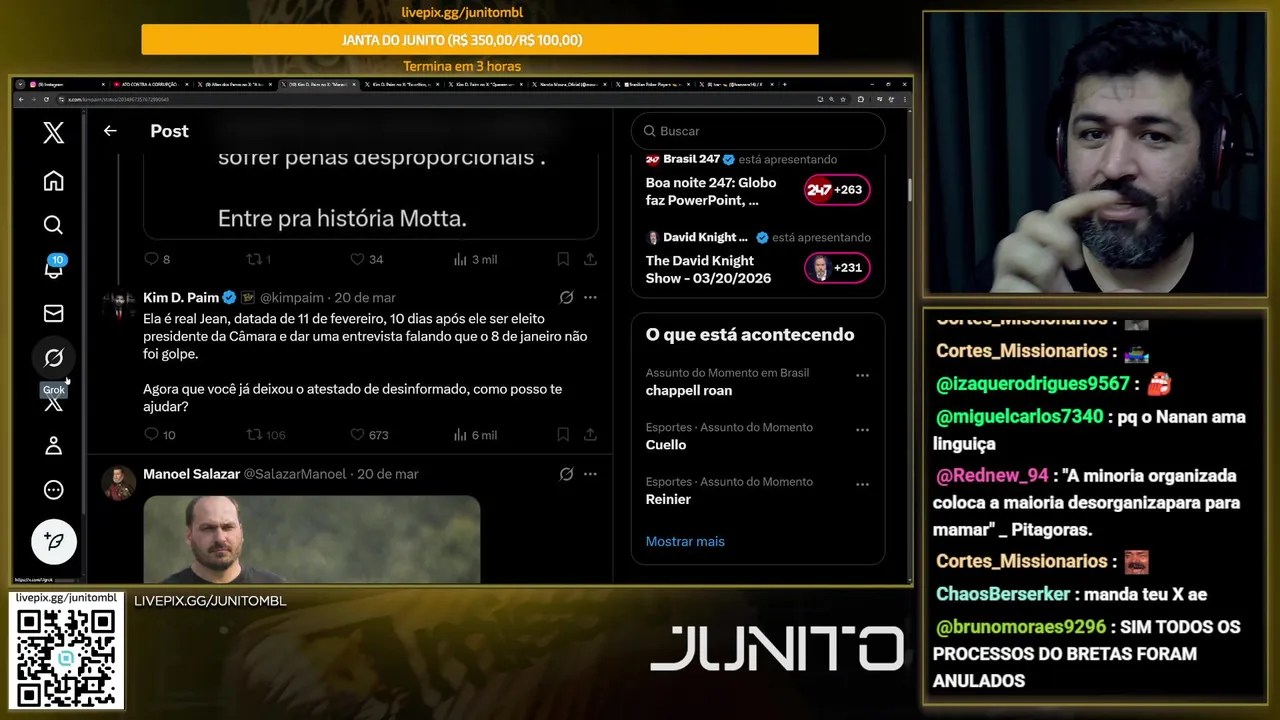The image size is (1280, 720).
Task: Open a new browser tab
Action: 785,84
